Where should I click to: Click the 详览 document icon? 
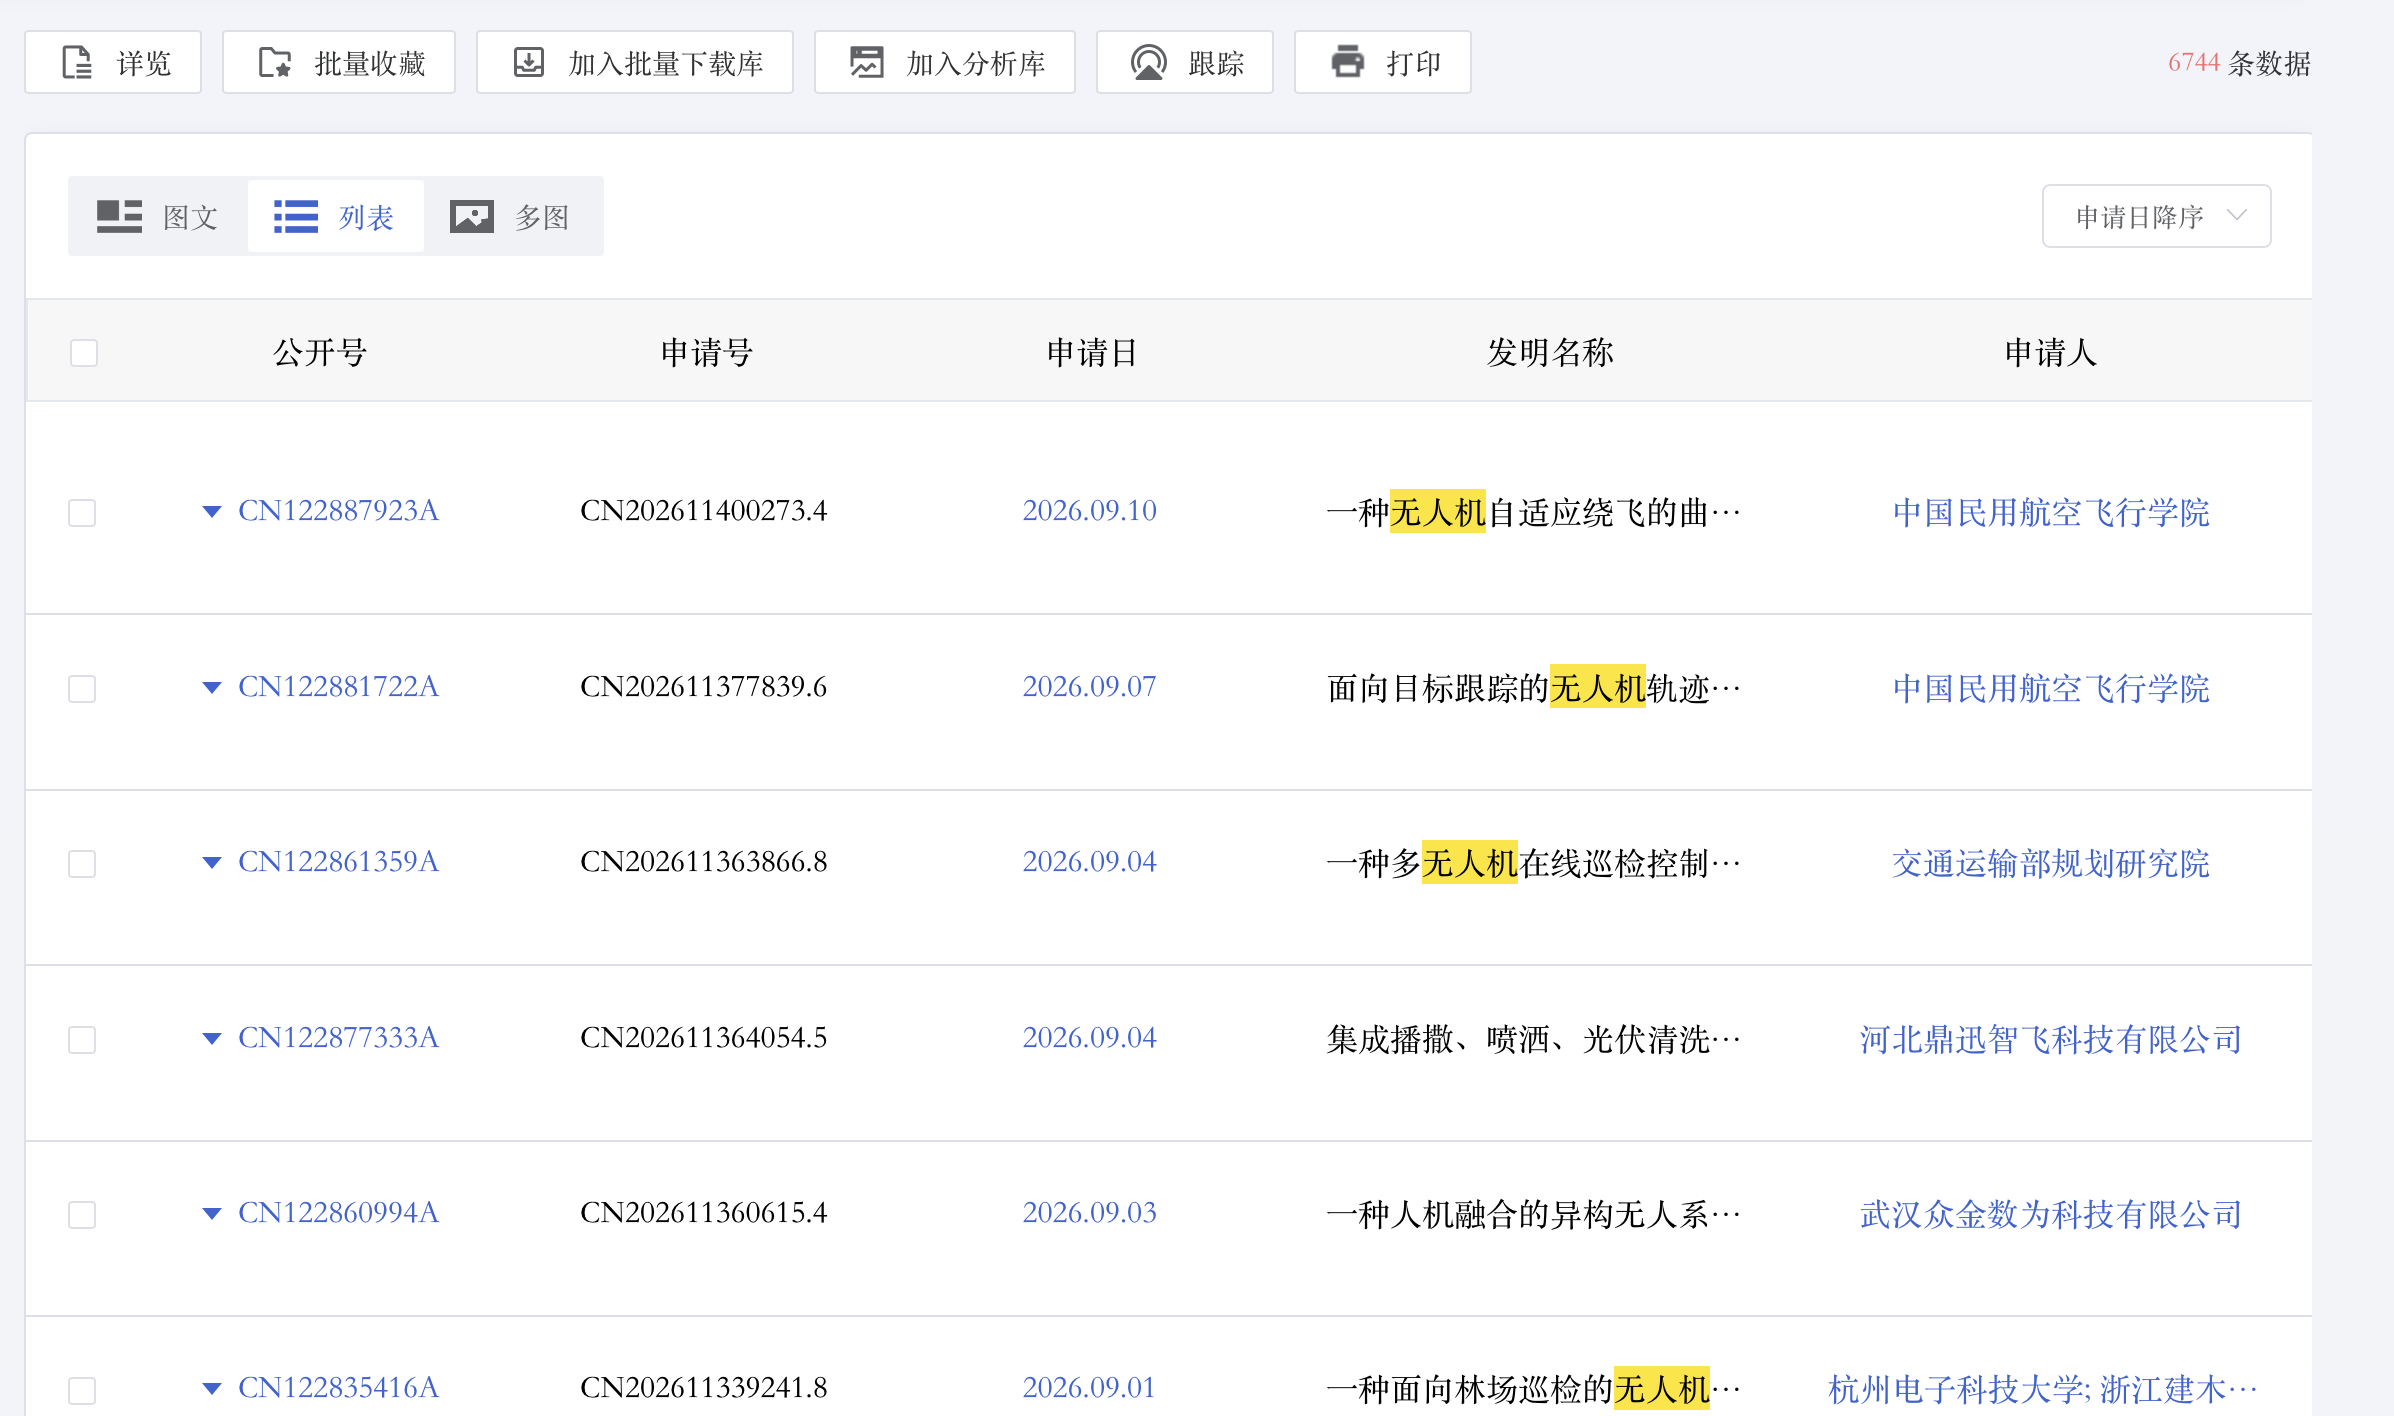(x=77, y=62)
